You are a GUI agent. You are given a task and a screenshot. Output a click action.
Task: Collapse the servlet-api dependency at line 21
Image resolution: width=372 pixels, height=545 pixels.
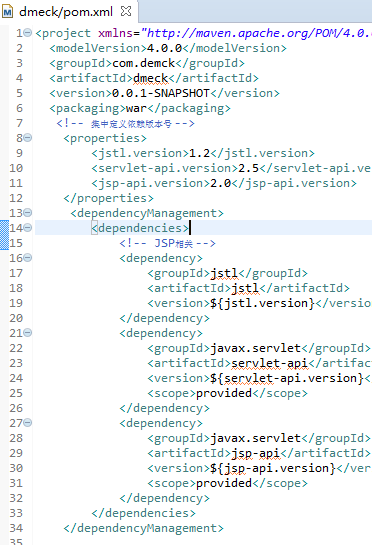coord(28,333)
